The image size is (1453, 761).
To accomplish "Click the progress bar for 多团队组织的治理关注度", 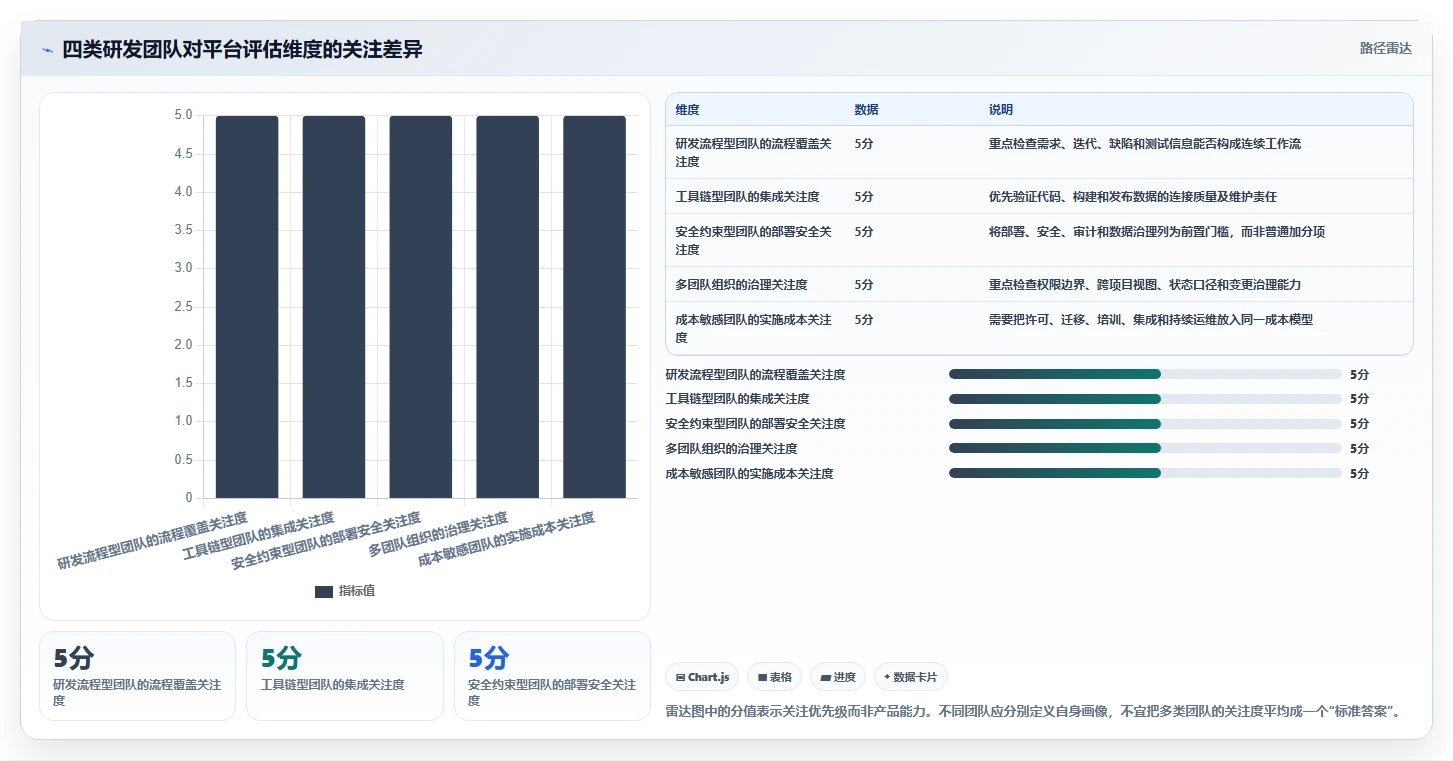I will [x=1145, y=448].
